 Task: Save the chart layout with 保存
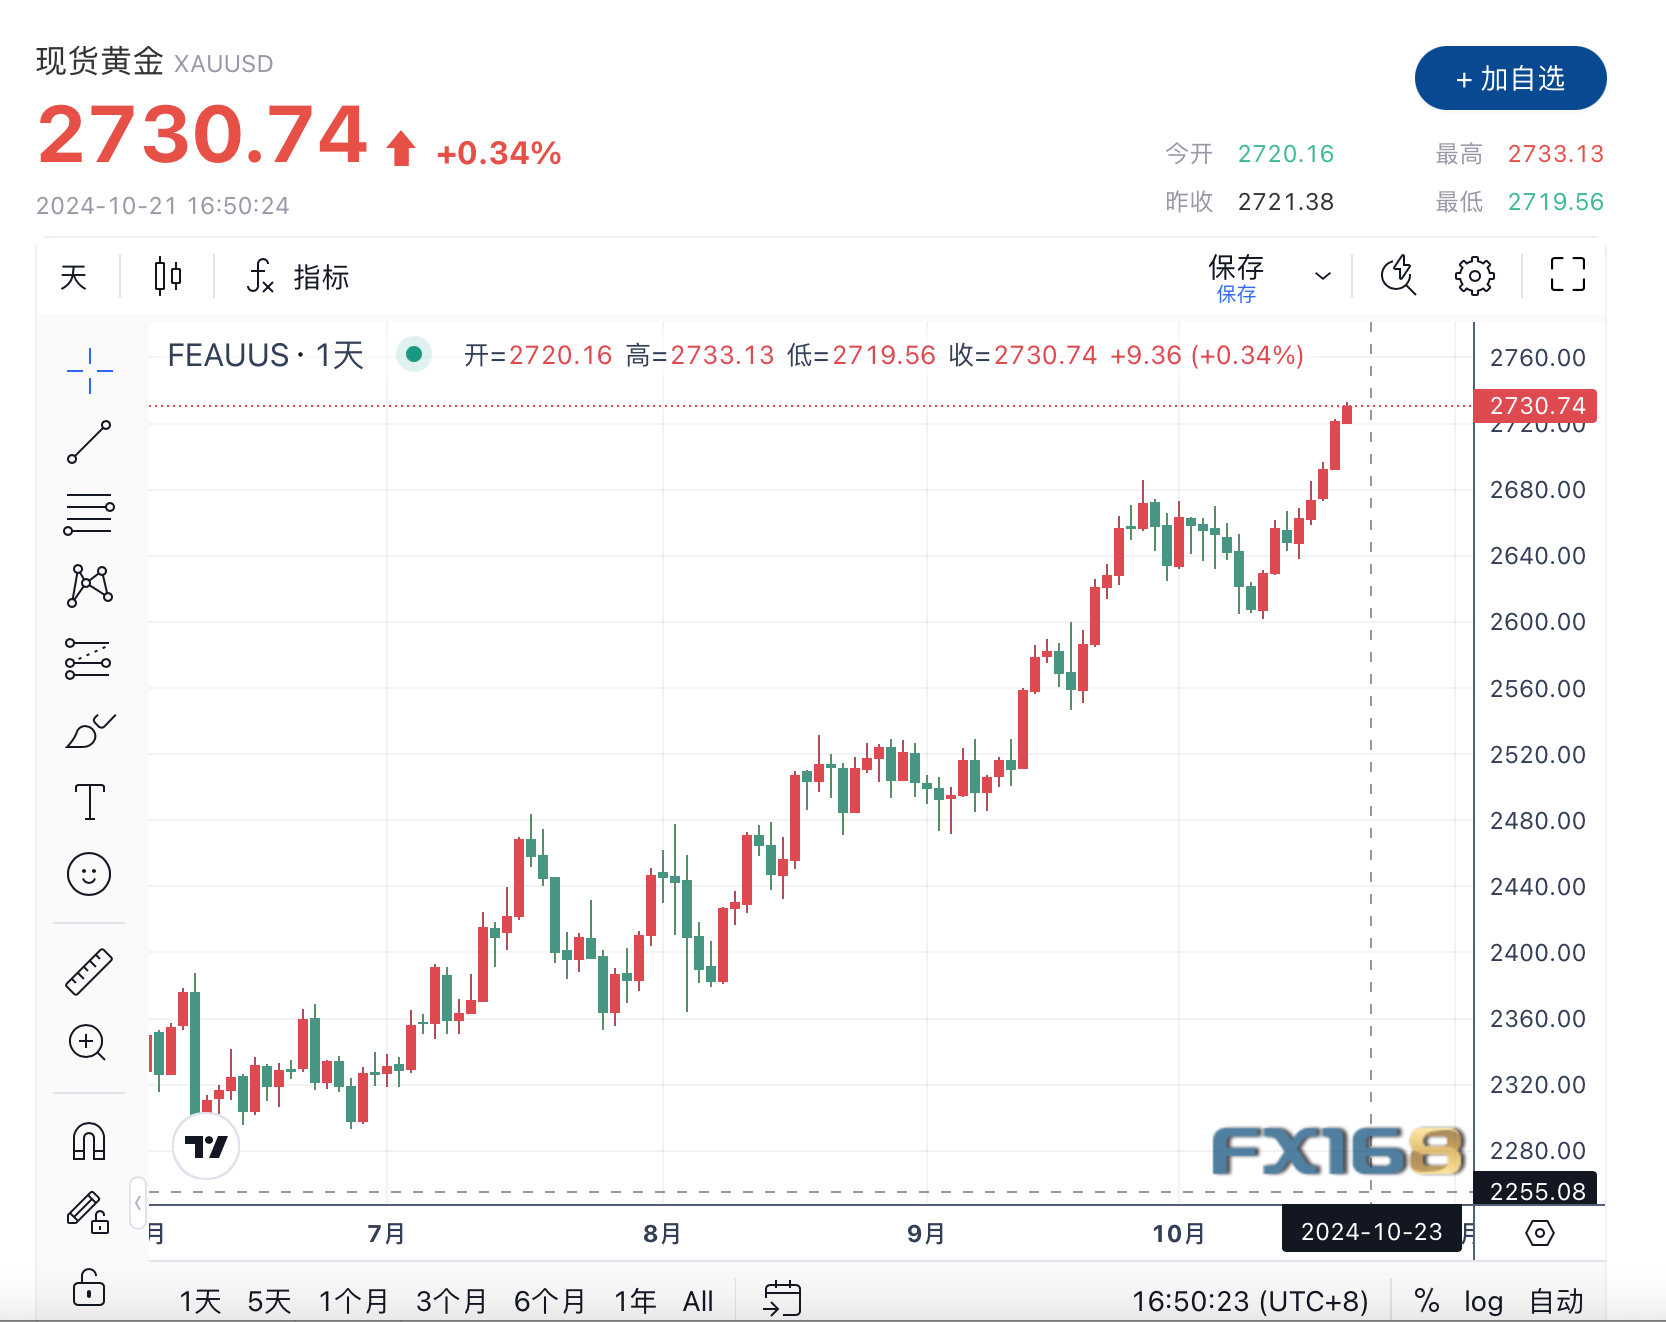[x=1236, y=277]
